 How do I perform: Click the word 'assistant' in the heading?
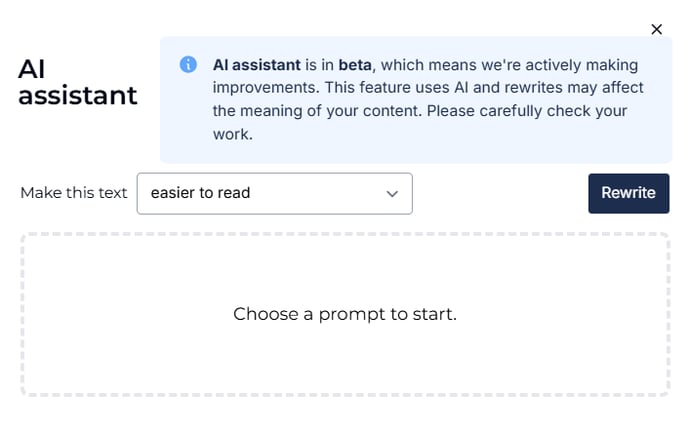point(78,95)
